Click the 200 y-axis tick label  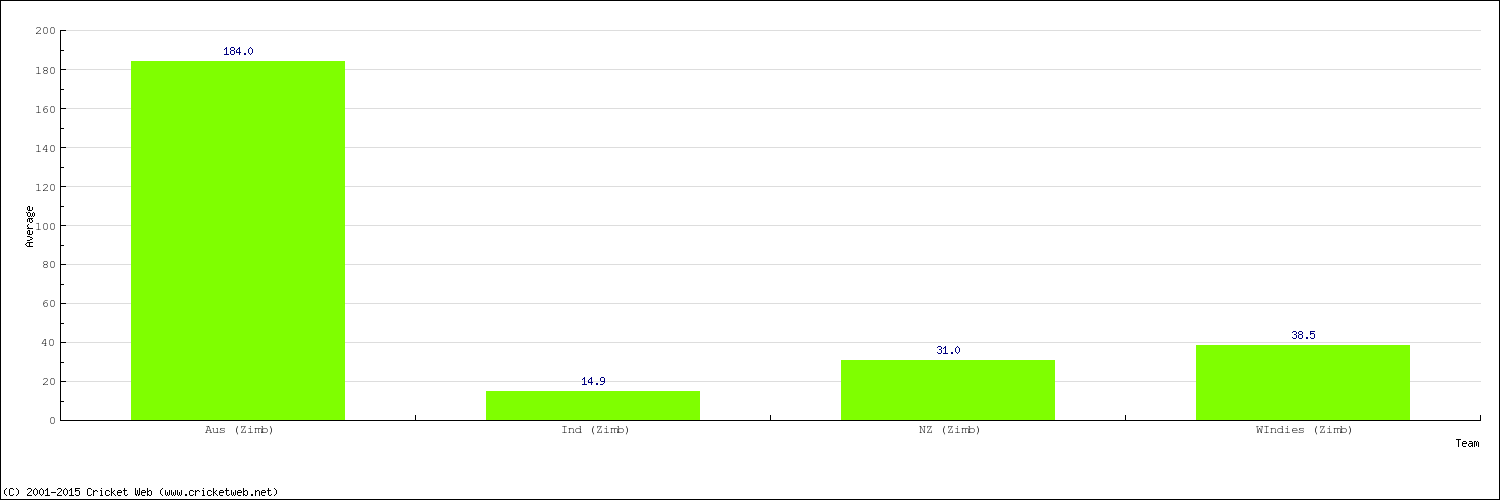pos(45,31)
